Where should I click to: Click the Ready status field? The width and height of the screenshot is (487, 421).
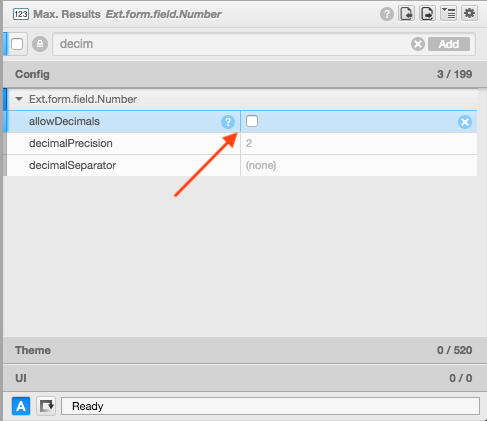(x=270, y=406)
